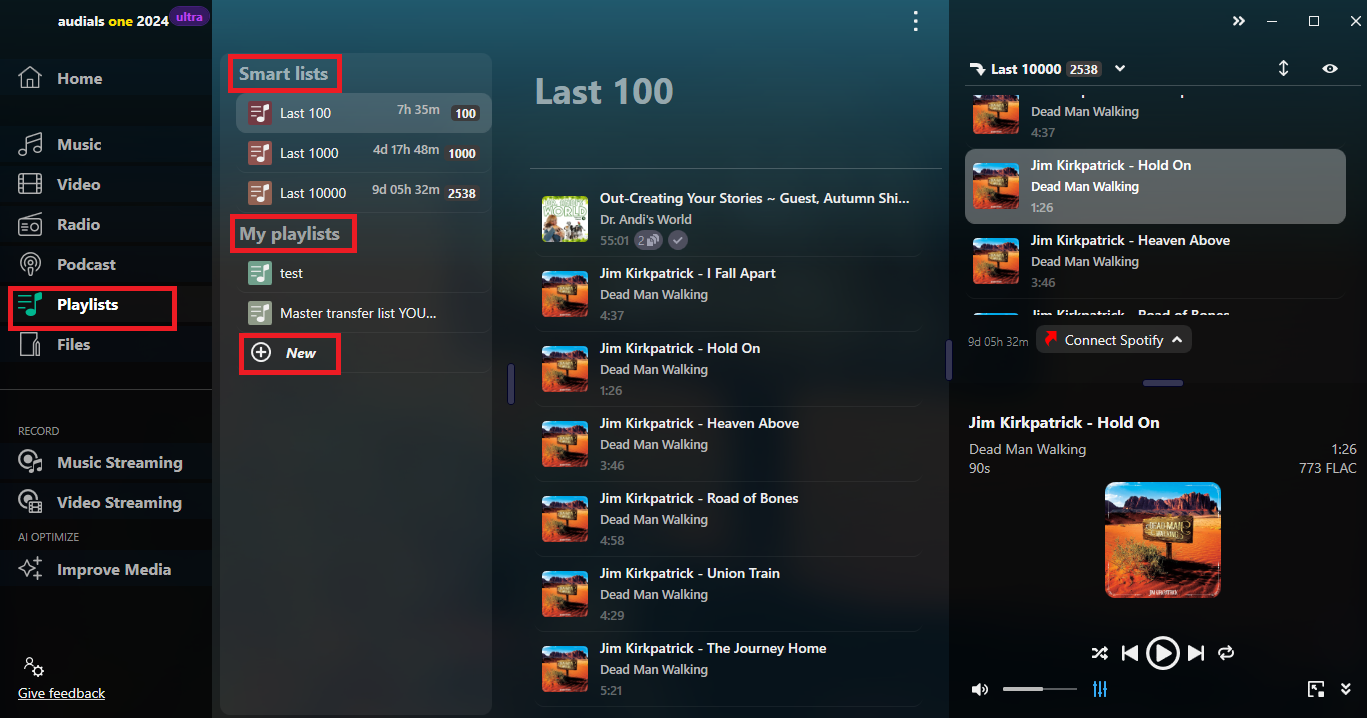Select Heaven Above track in center list

(x=729, y=444)
